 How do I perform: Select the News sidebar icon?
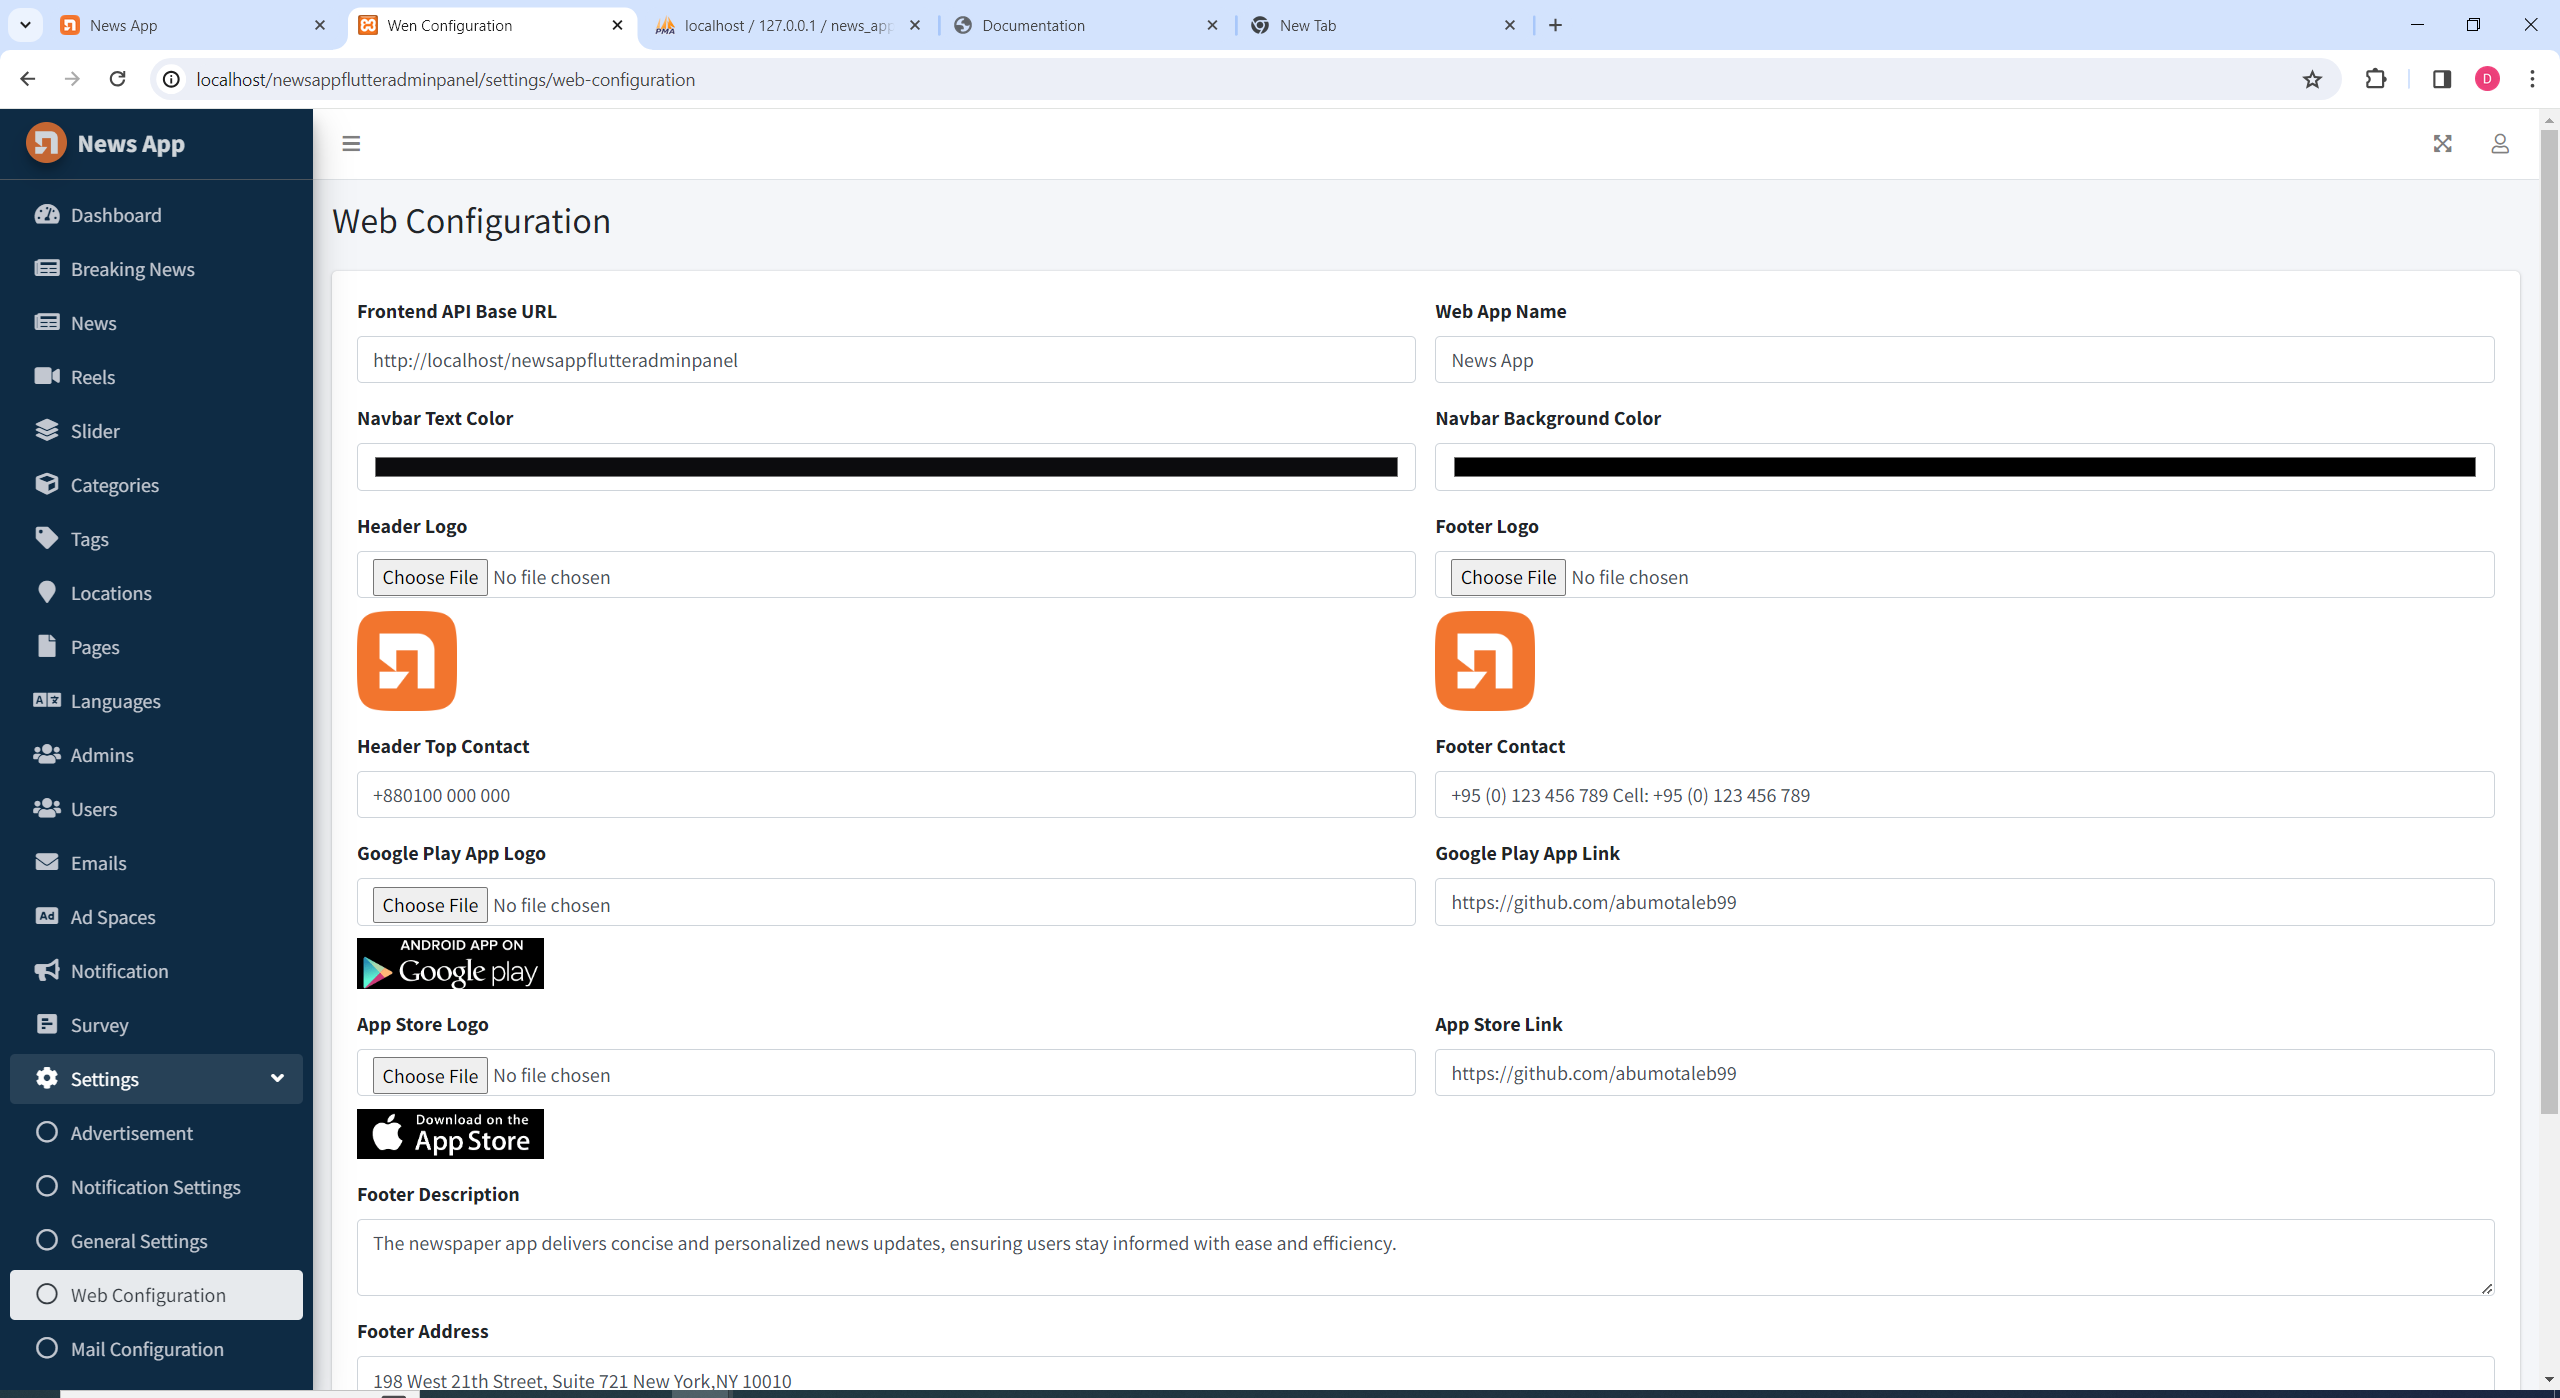coord(46,322)
